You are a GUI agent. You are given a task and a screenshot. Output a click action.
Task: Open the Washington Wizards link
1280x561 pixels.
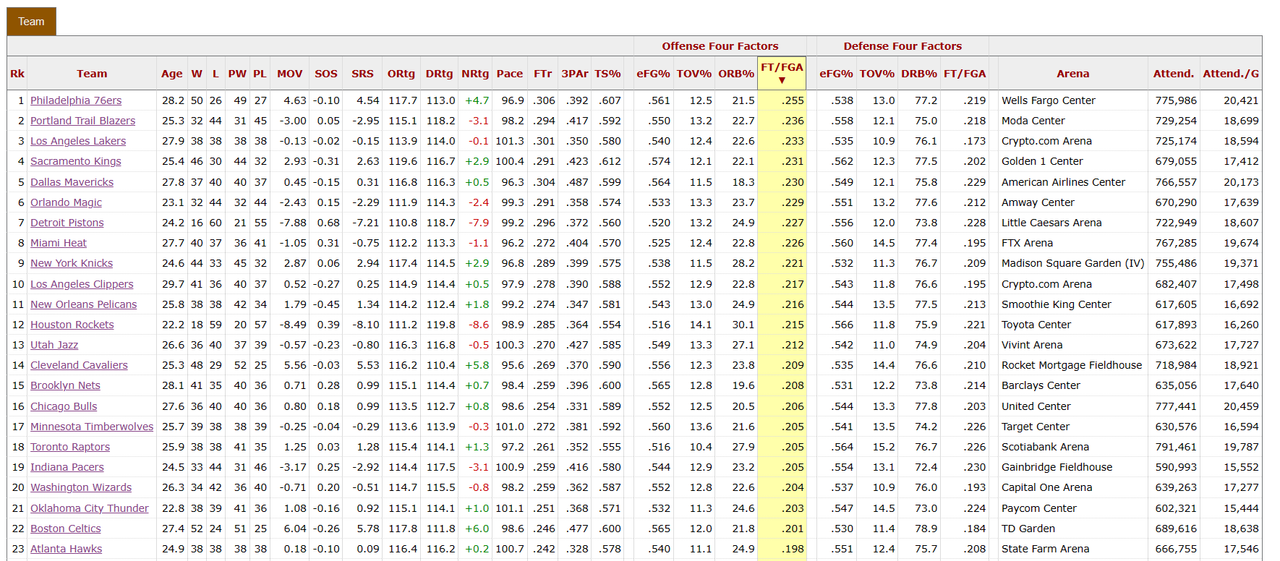pos(81,487)
